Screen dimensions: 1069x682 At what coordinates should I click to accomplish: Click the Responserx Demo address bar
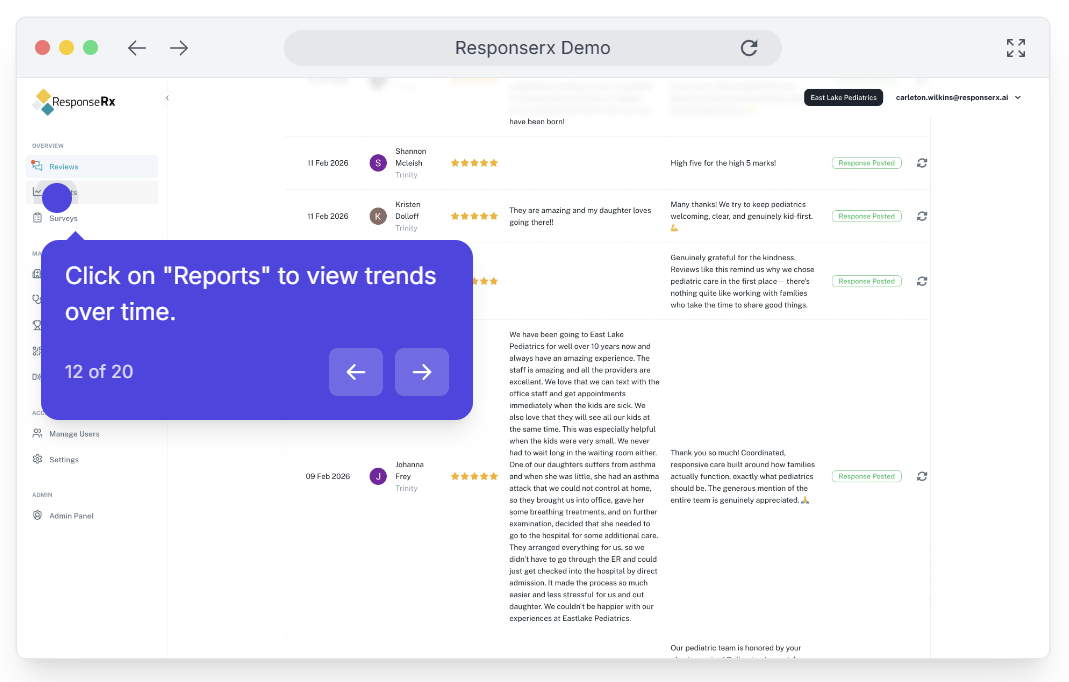click(x=532, y=48)
